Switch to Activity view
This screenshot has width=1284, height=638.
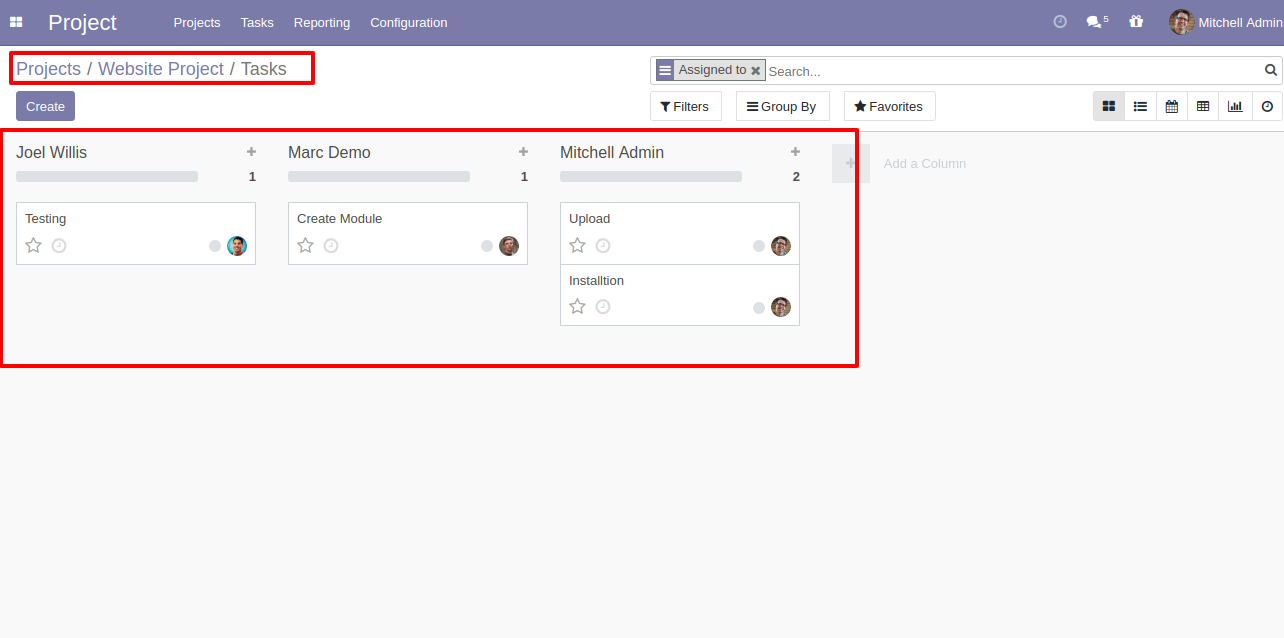1267,106
